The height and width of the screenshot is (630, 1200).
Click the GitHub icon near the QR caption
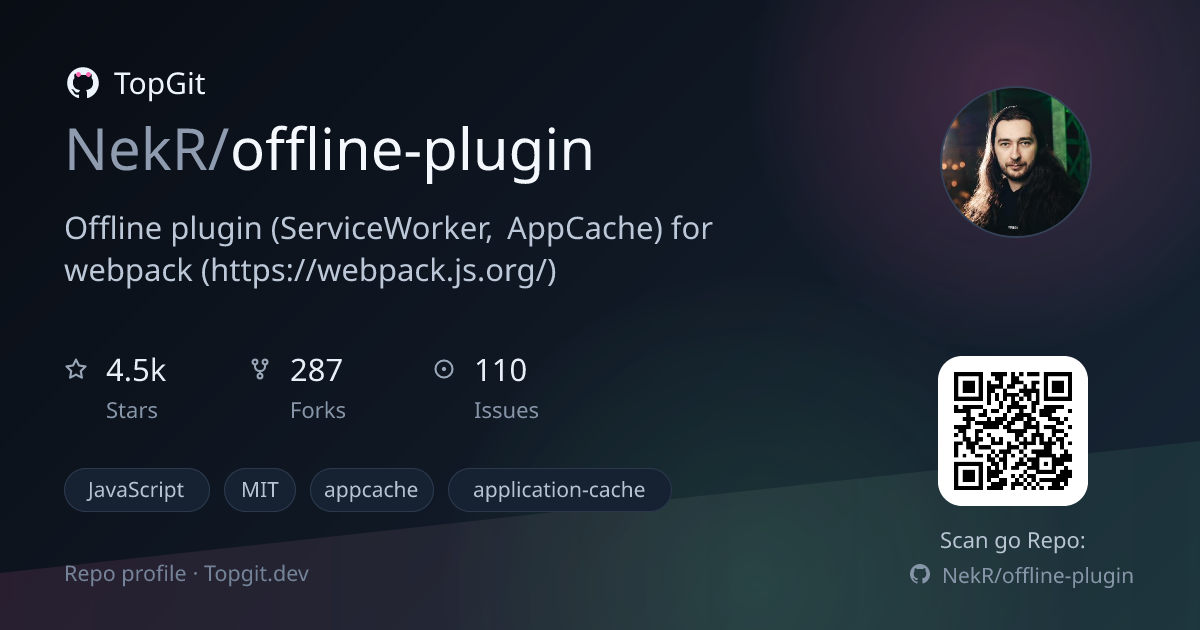click(x=920, y=575)
